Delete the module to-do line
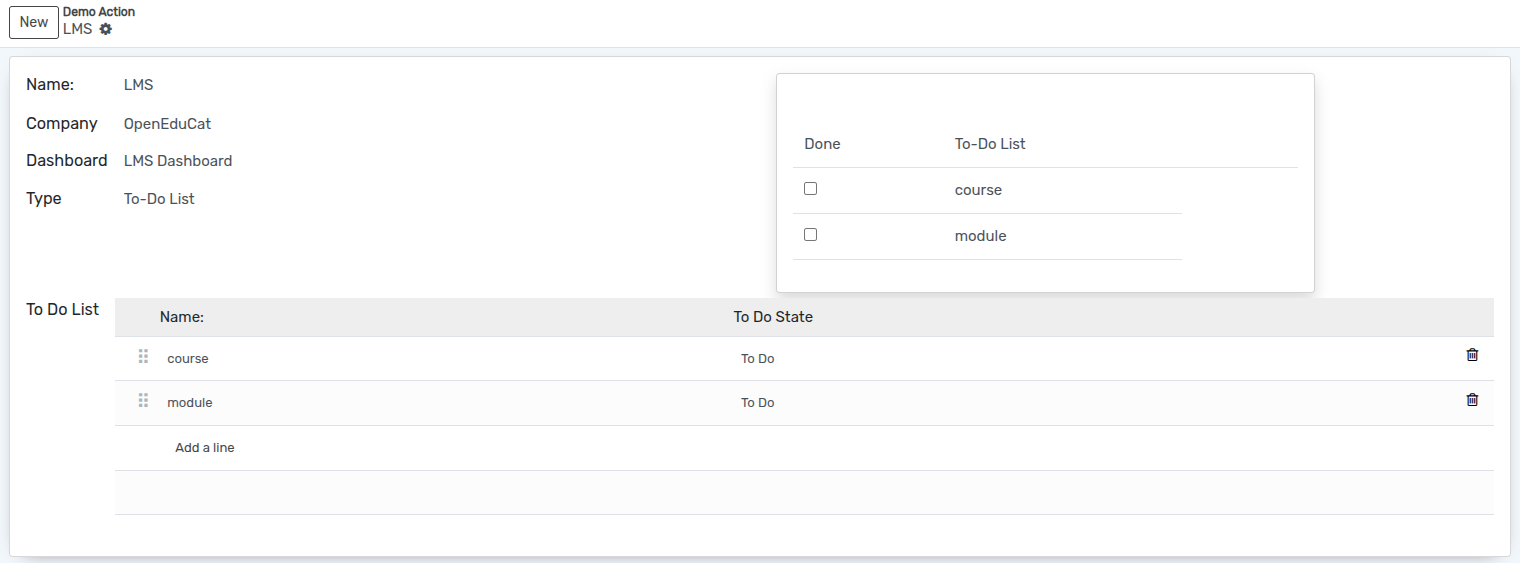 click(x=1472, y=400)
